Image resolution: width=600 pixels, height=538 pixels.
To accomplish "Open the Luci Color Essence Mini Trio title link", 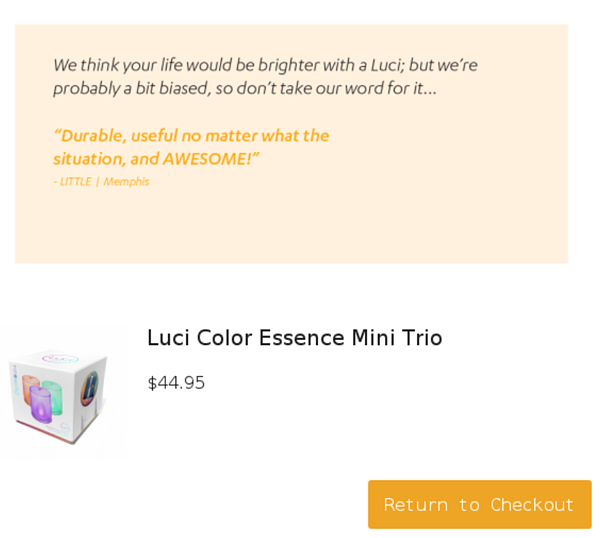I will (294, 338).
